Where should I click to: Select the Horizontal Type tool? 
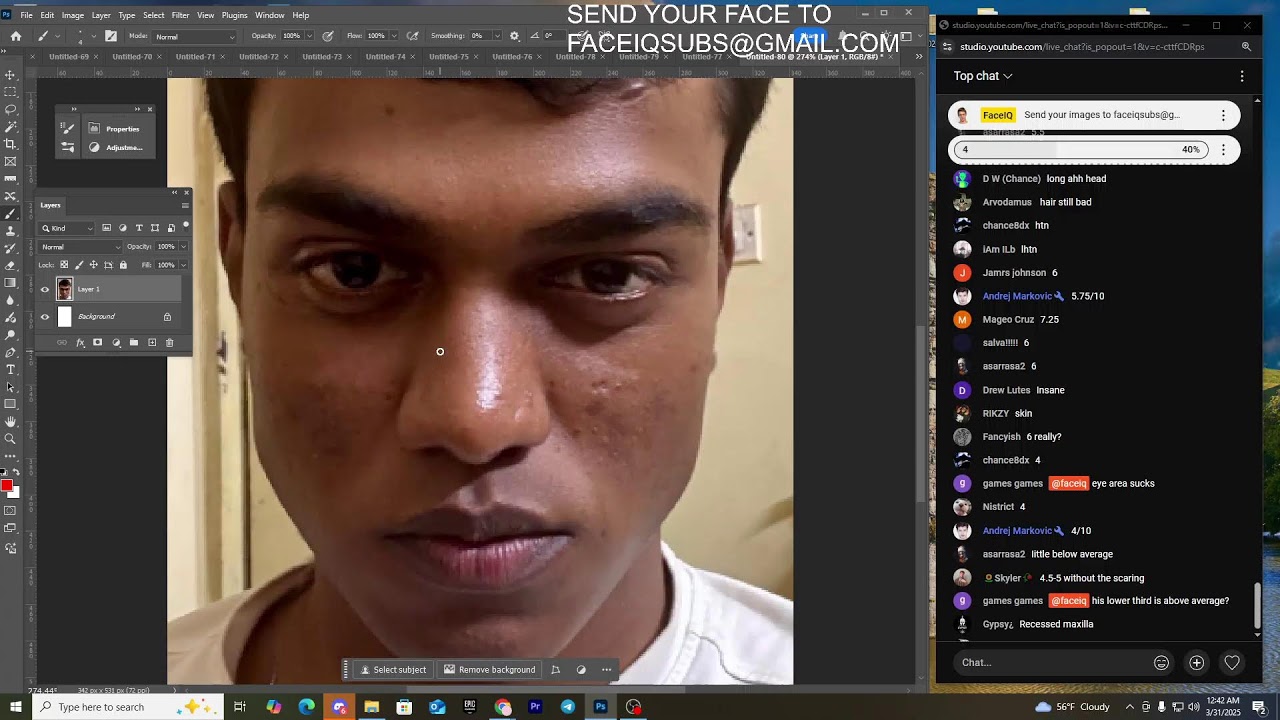(x=10, y=369)
